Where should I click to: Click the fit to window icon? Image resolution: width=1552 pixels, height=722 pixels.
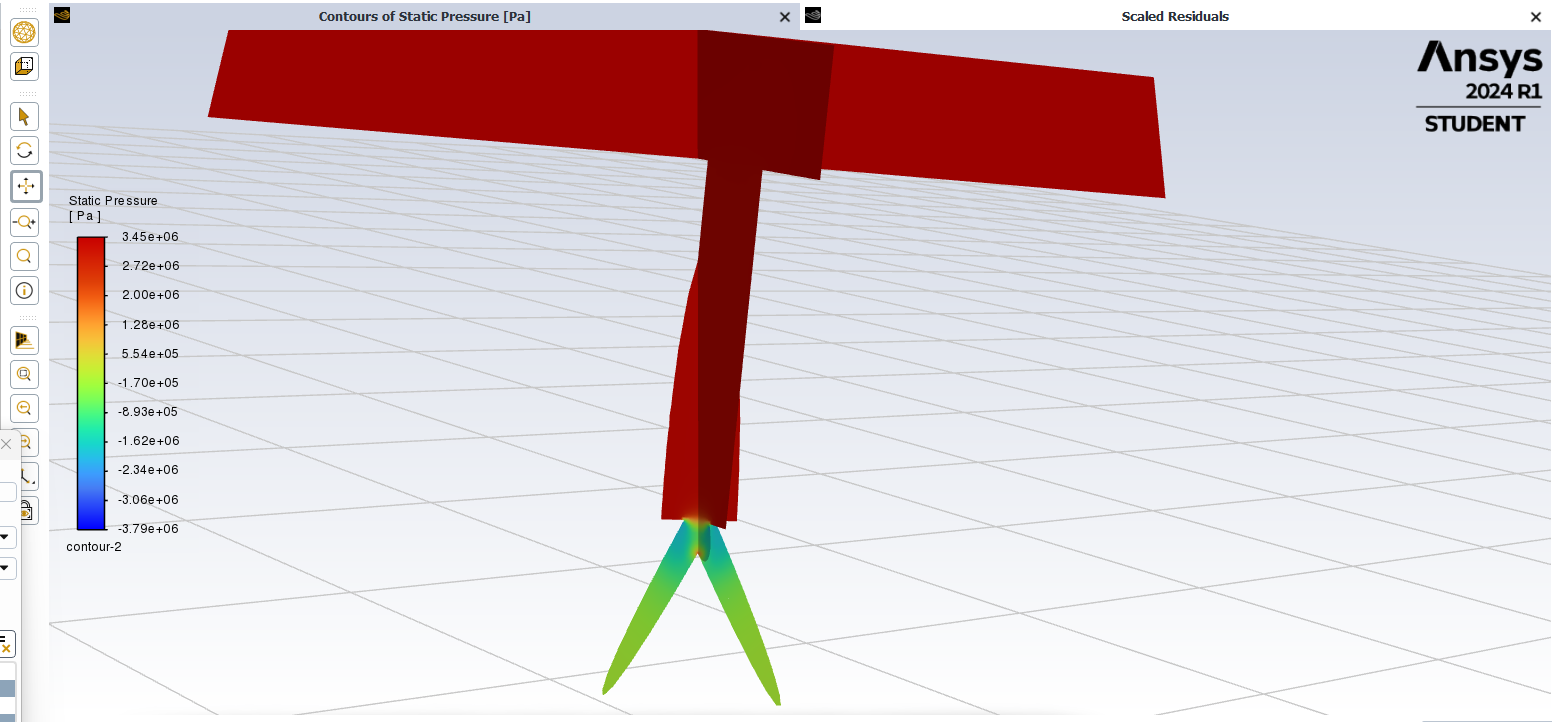point(25,375)
